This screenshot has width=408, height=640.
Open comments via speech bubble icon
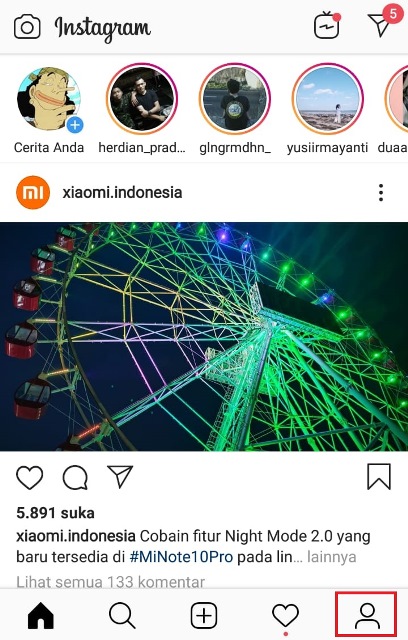[75, 477]
